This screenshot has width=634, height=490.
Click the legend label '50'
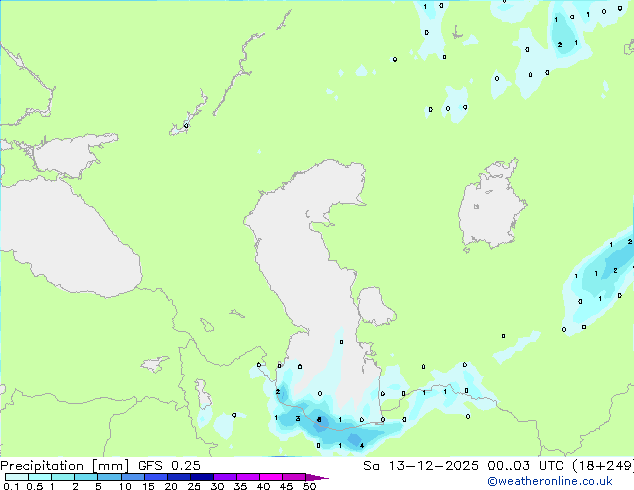coord(309,486)
